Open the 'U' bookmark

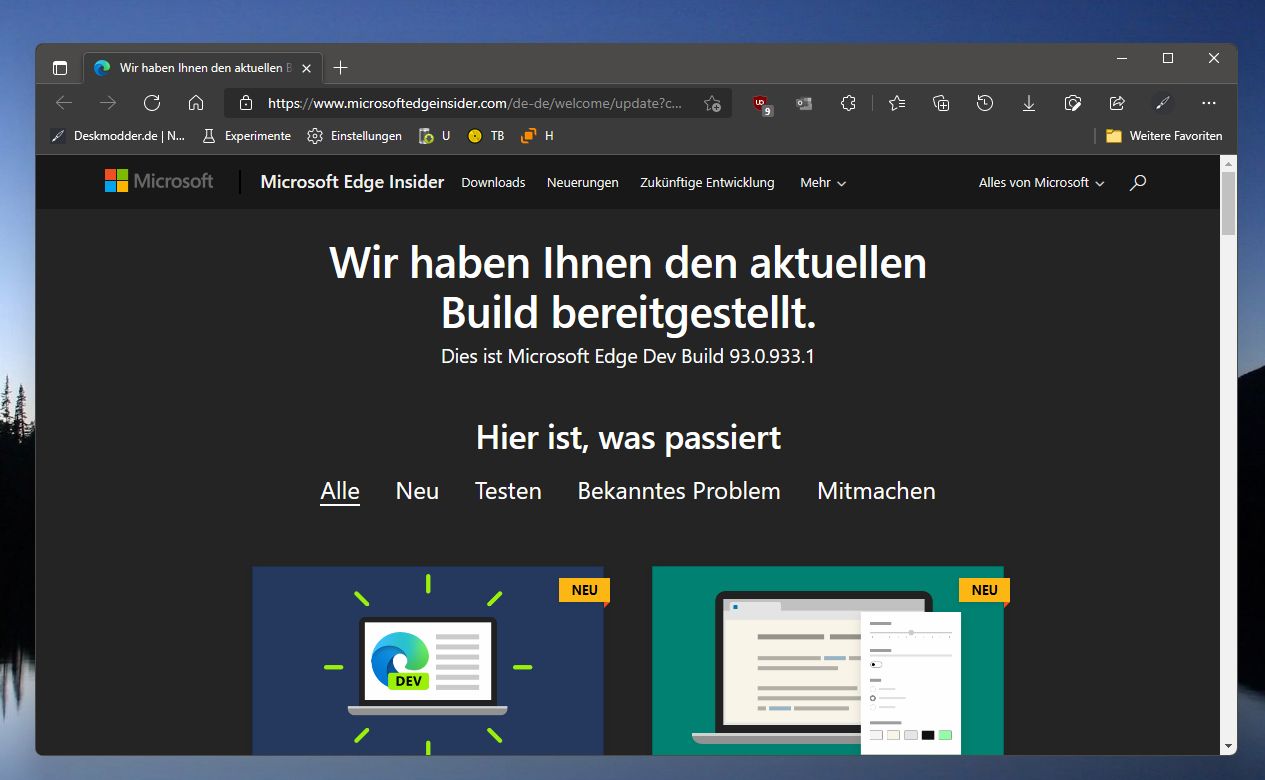point(434,136)
